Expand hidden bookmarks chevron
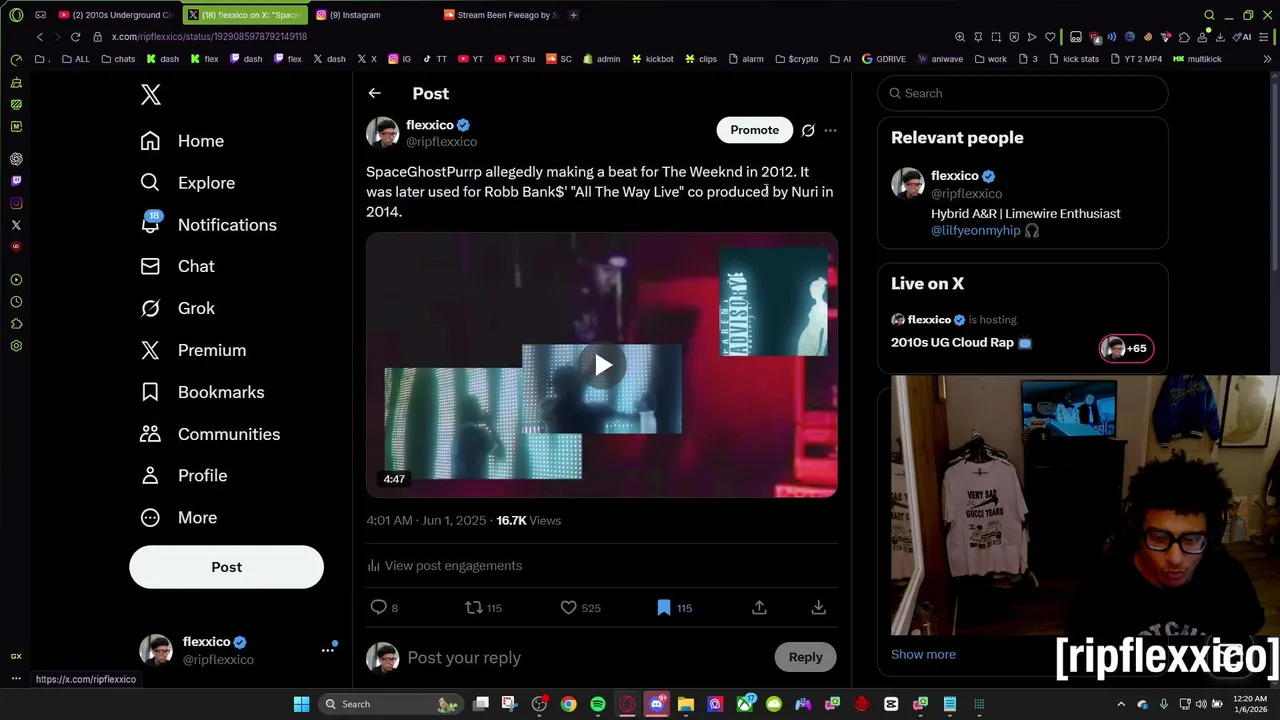The width and height of the screenshot is (1280, 720). [1267, 59]
